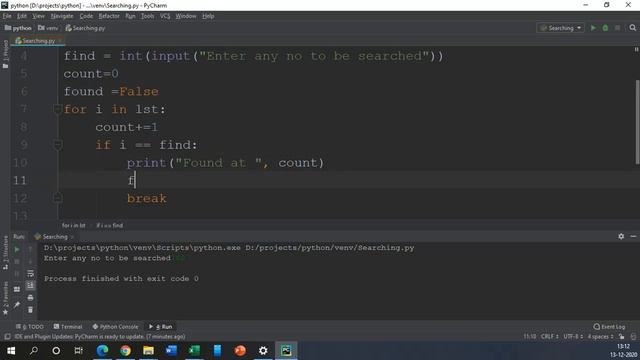Click the PyCharm update notification message

(100, 337)
